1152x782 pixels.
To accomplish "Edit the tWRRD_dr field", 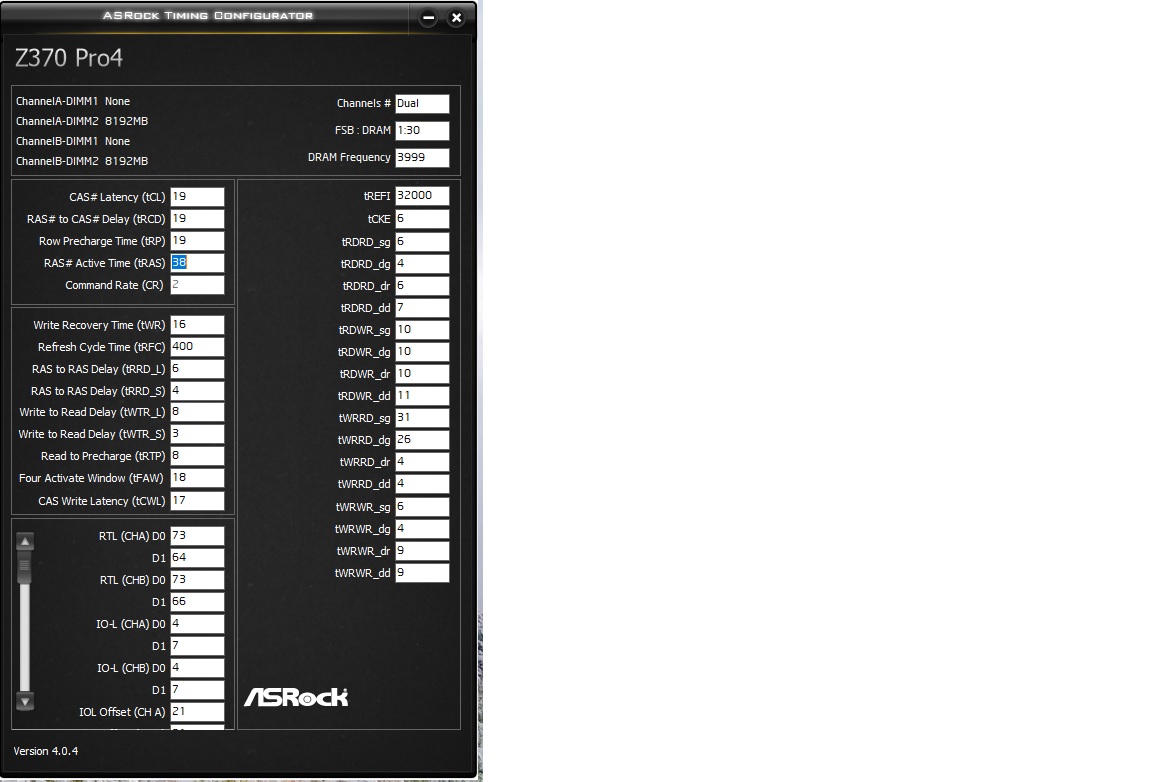I will coord(422,462).
